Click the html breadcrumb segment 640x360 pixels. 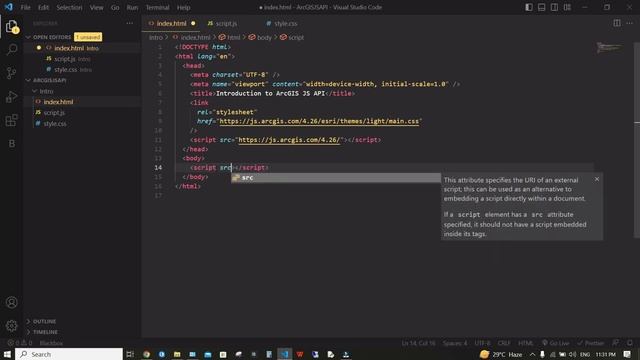(229, 38)
